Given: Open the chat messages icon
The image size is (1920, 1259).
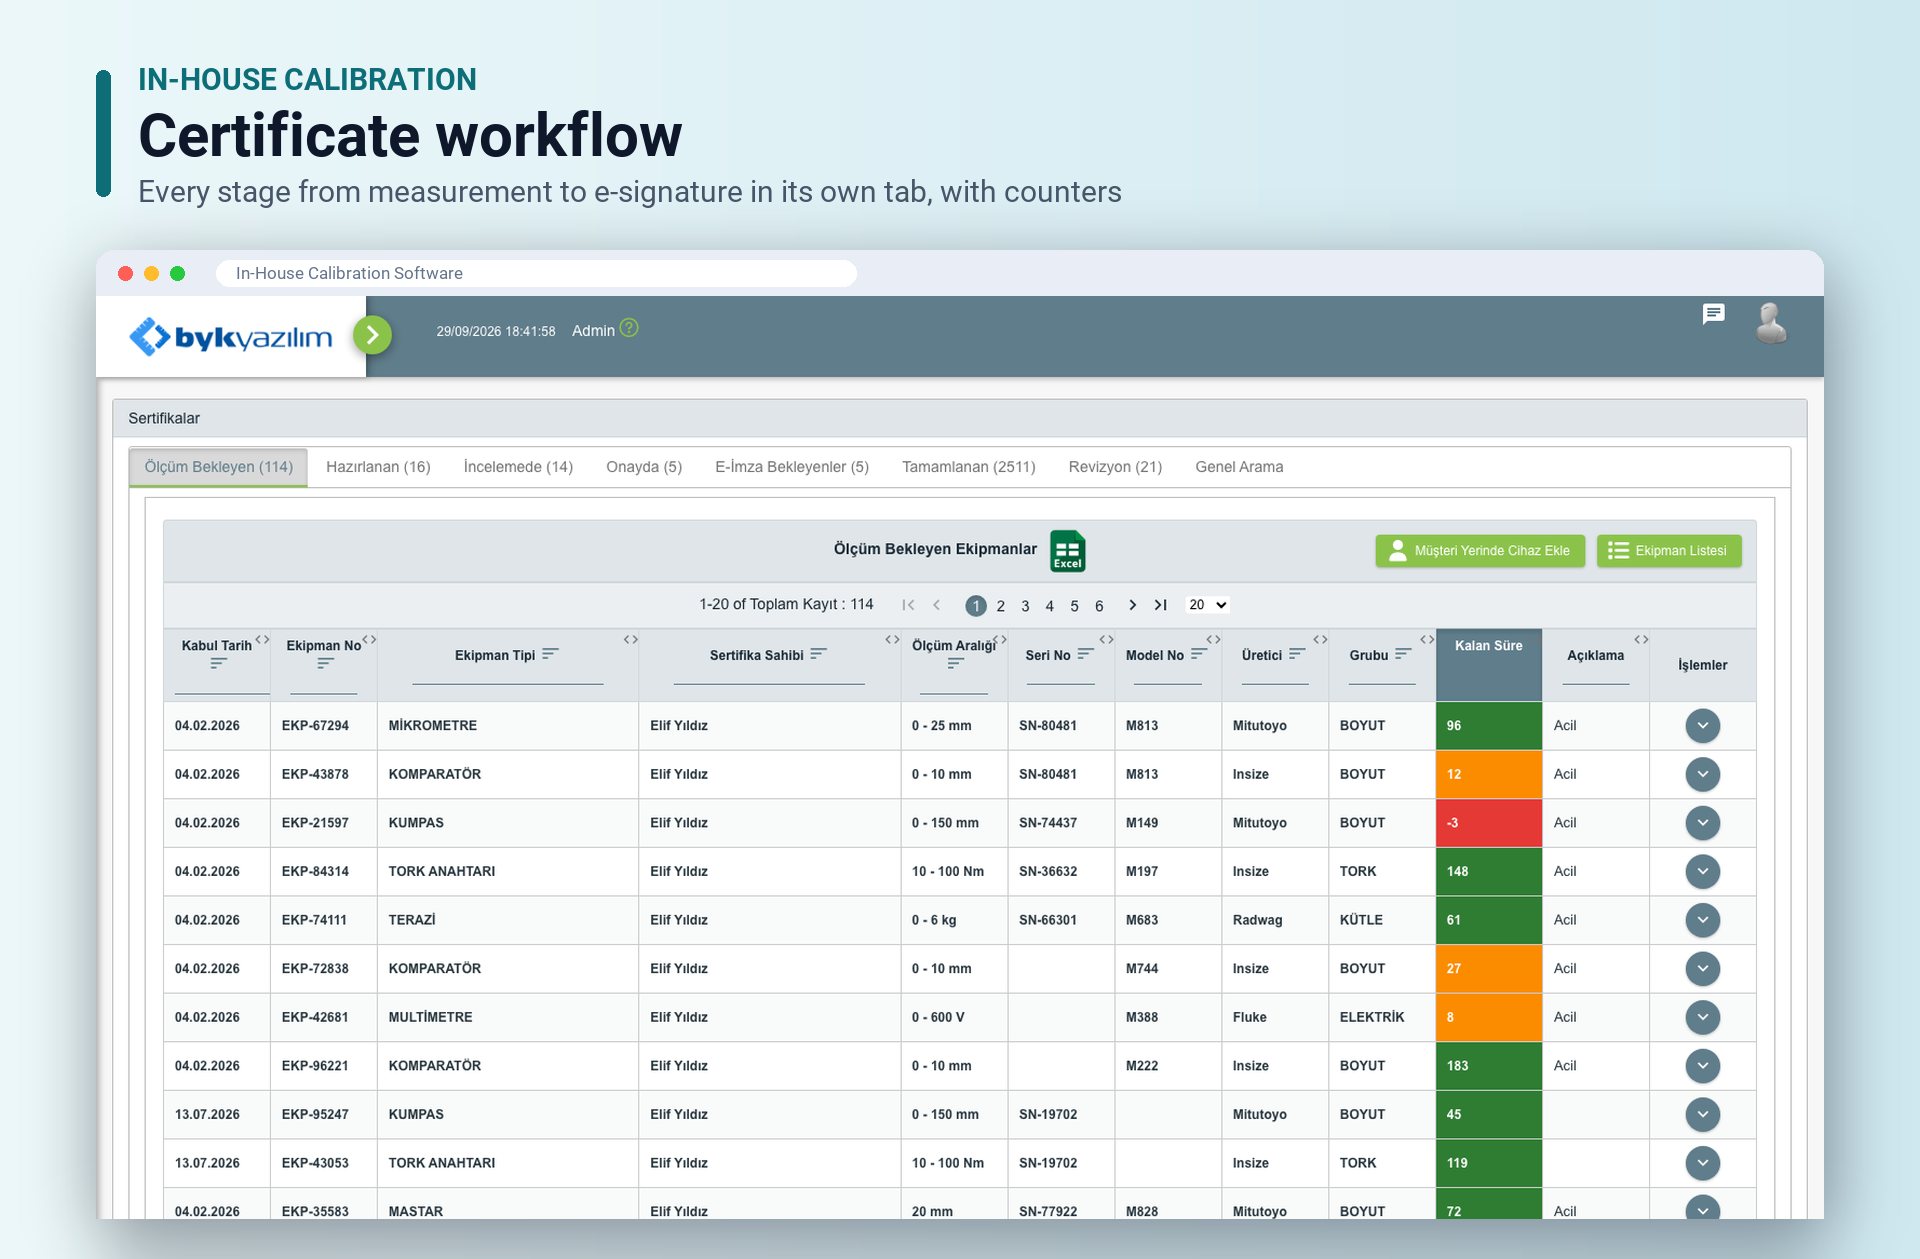Looking at the screenshot, I should [x=1713, y=315].
